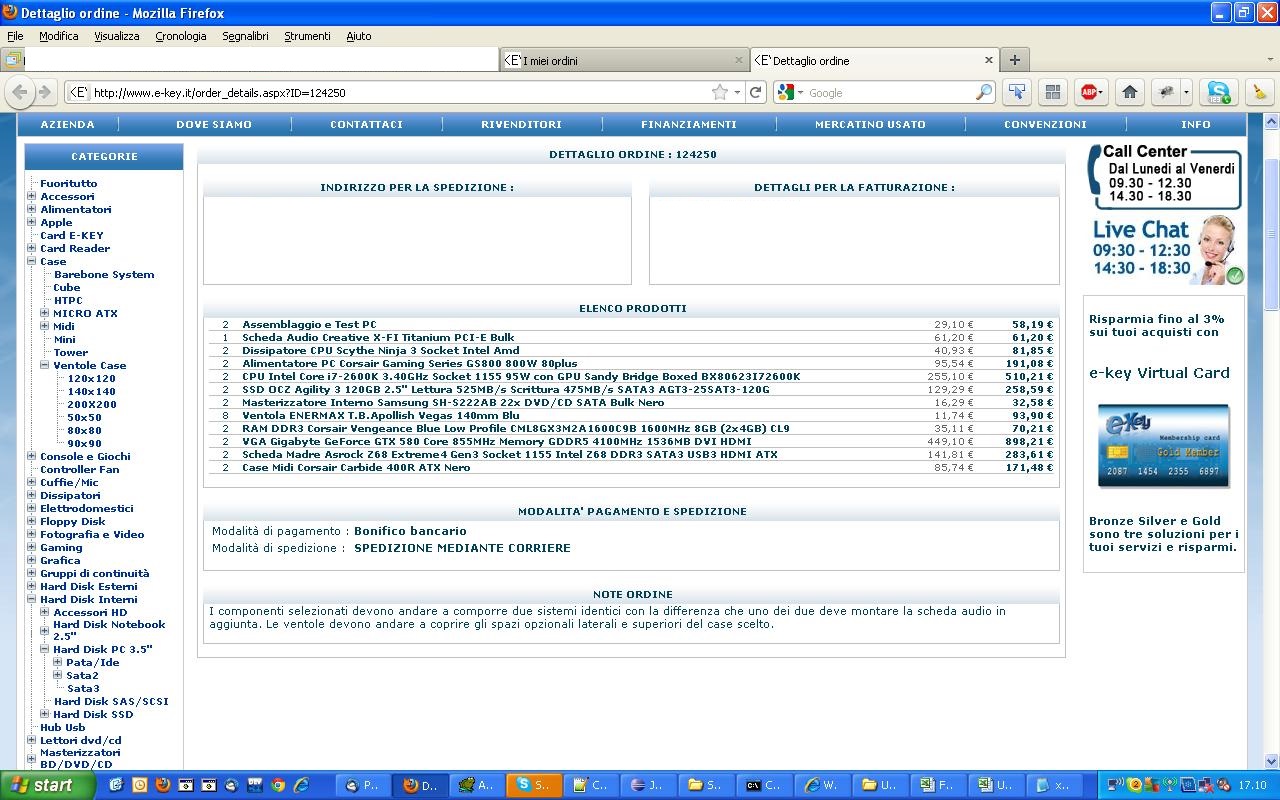Image resolution: width=1280 pixels, height=800 pixels.
Task: Expand the Console e Giochi category
Action: point(31,456)
